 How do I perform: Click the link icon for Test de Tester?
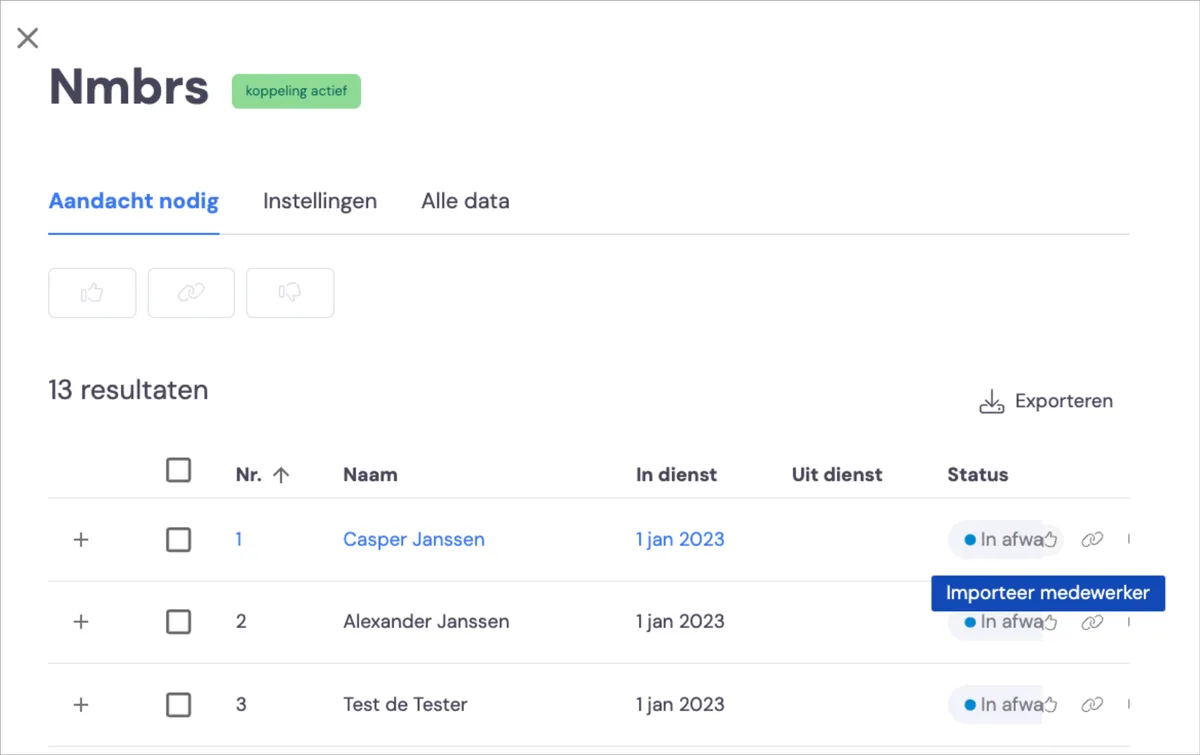point(1092,705)
